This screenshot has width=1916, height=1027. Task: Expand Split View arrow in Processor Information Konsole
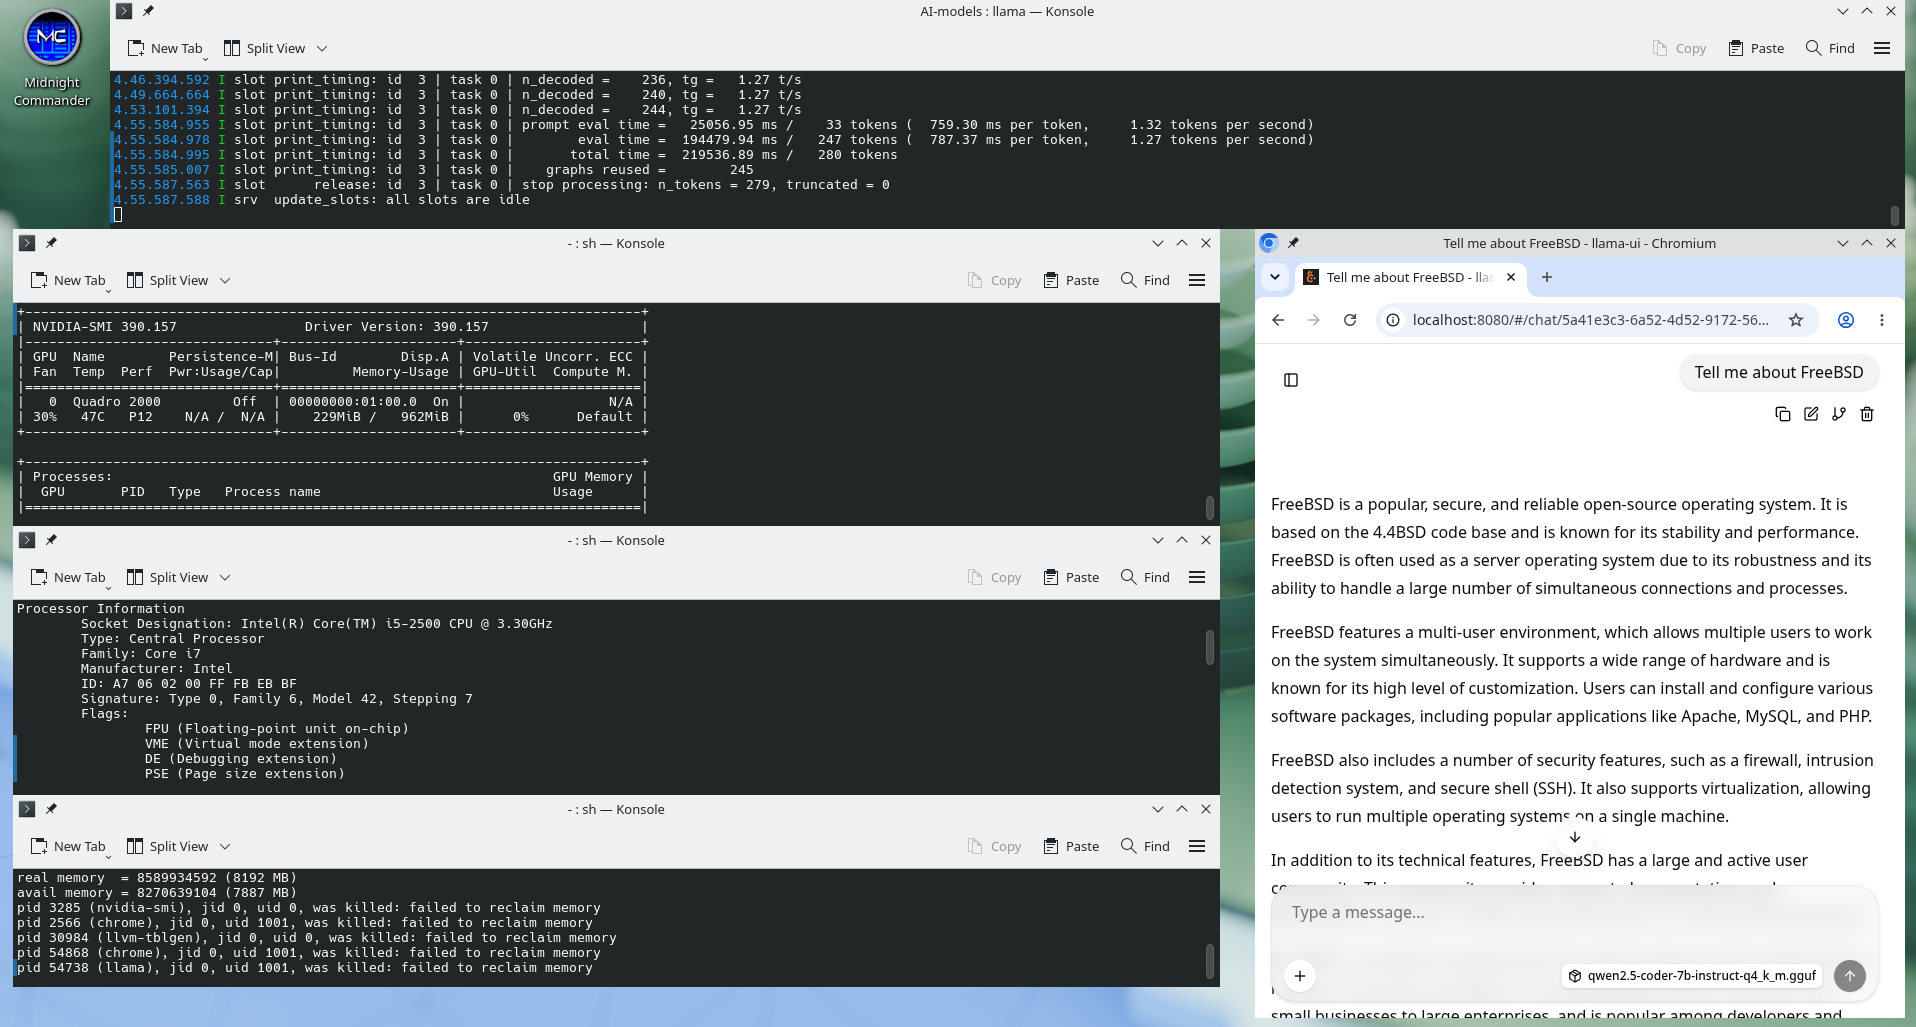pos(225,577)
